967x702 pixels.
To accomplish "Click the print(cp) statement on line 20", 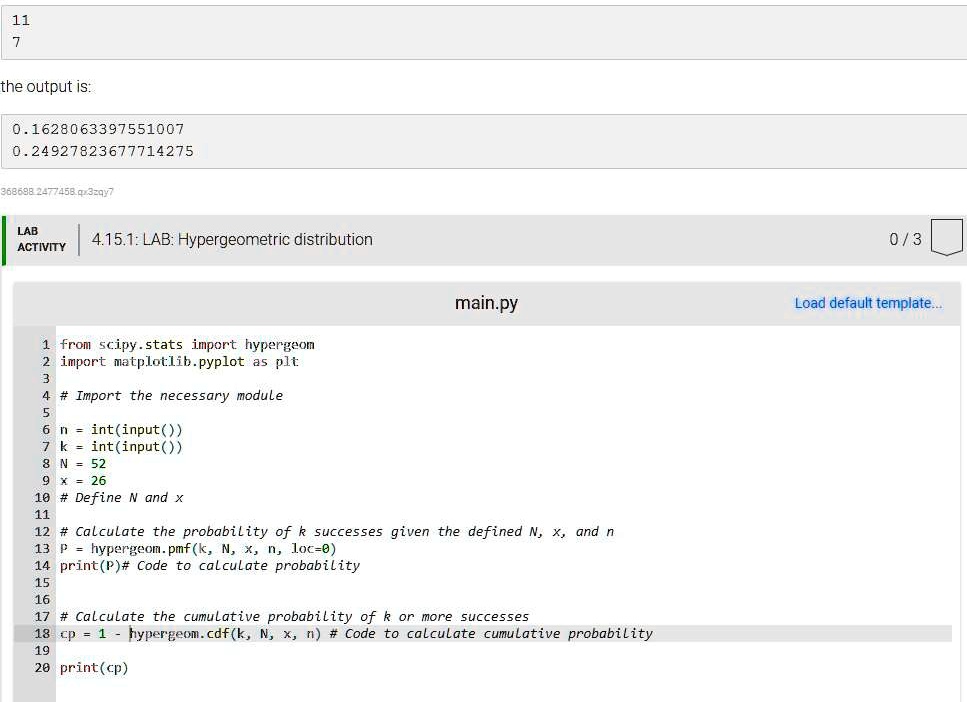I will point(94,668).
